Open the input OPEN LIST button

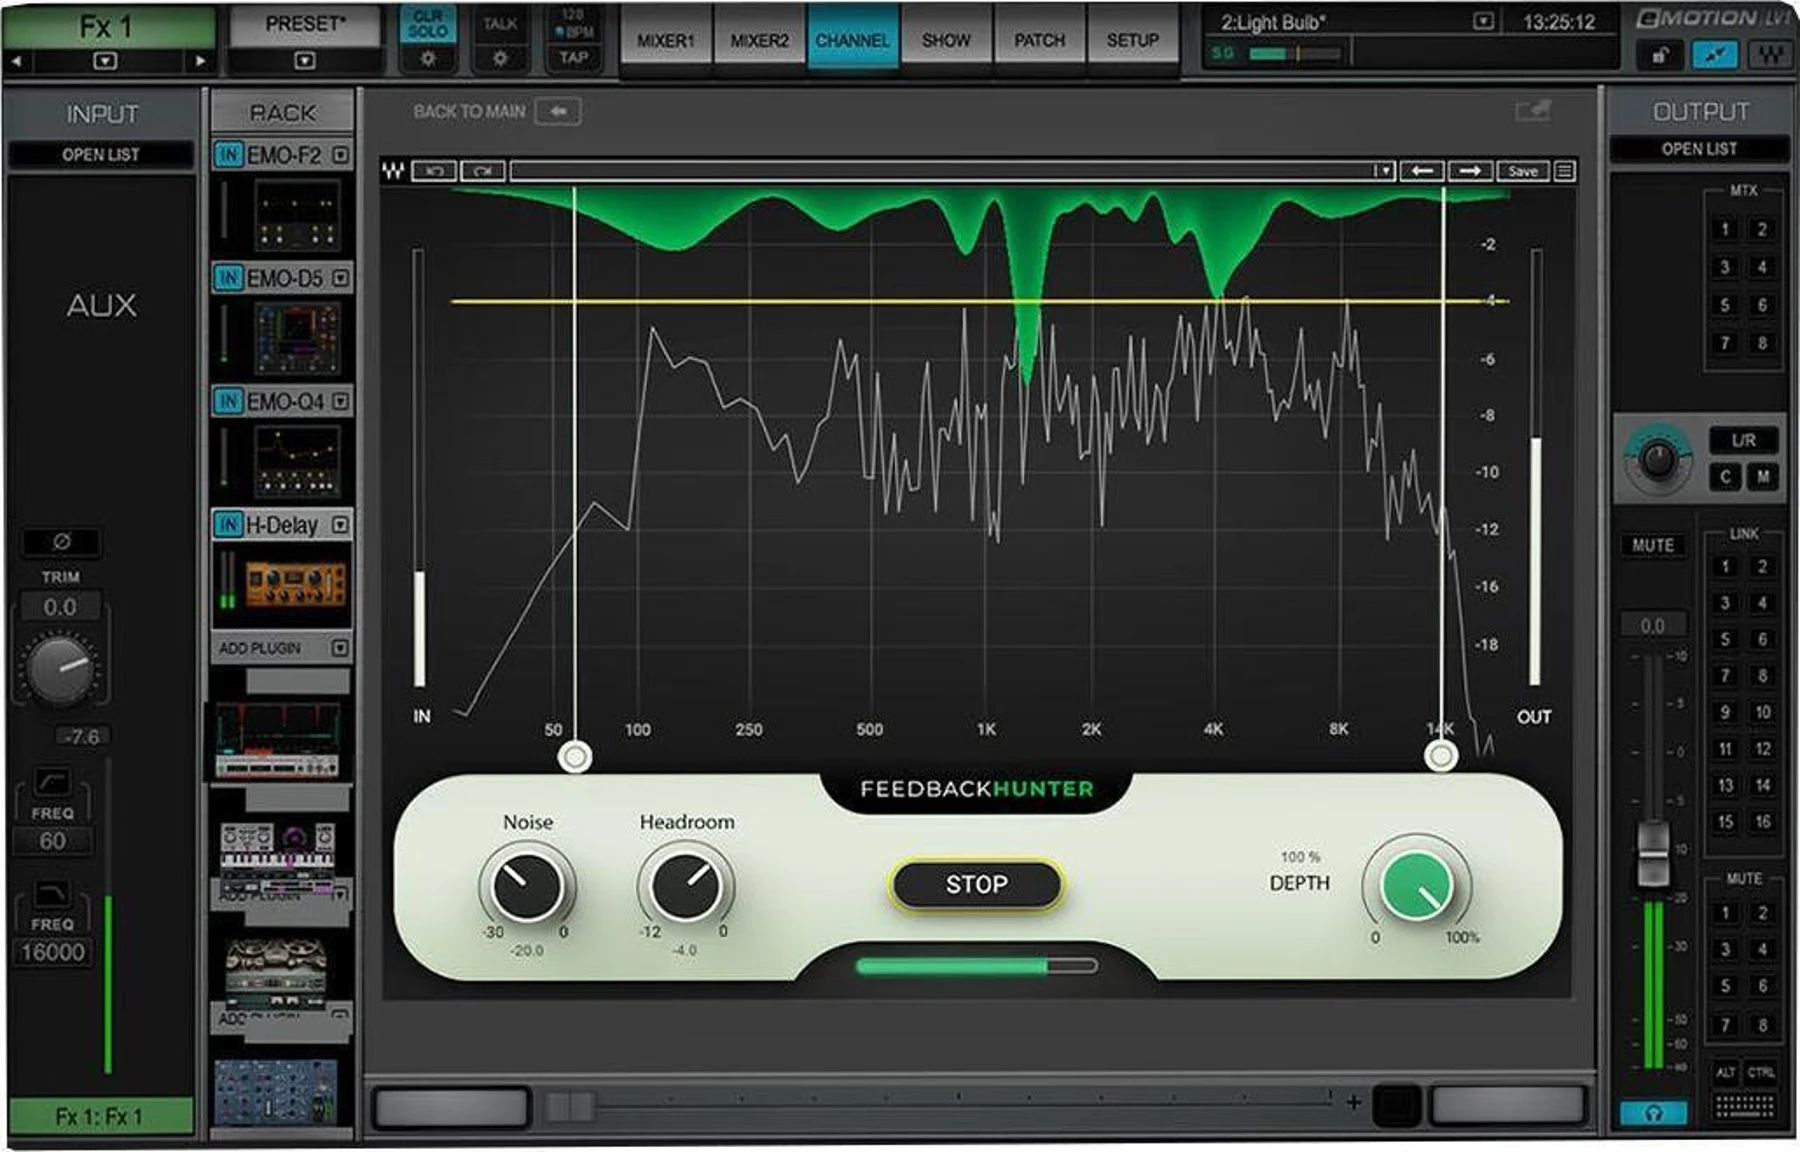(x=100, y=155)
